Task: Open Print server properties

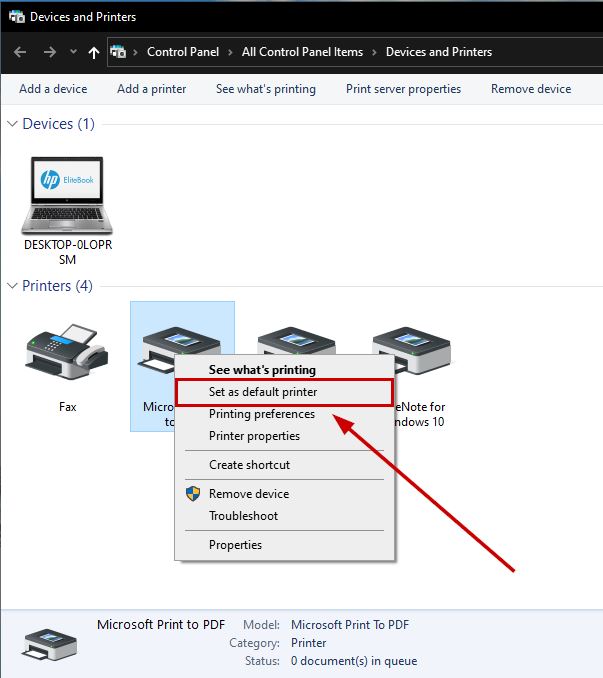Action: [403, 89]
